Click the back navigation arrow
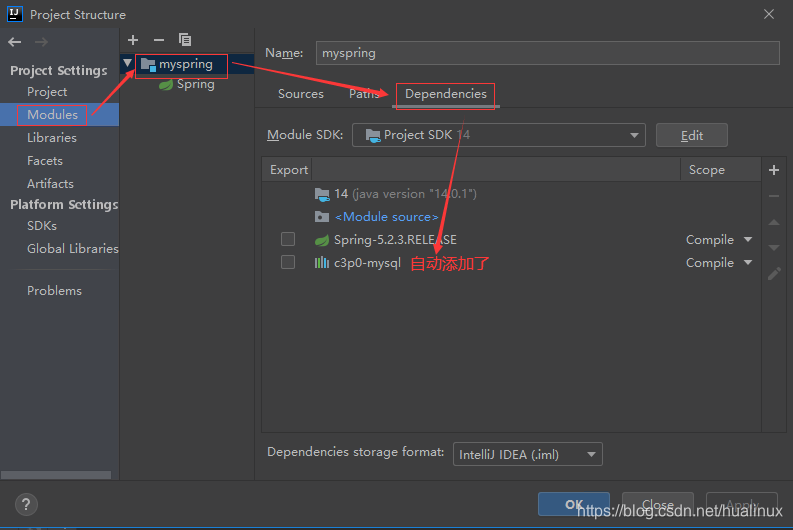The image size is (793, 530). pos(15,42)
